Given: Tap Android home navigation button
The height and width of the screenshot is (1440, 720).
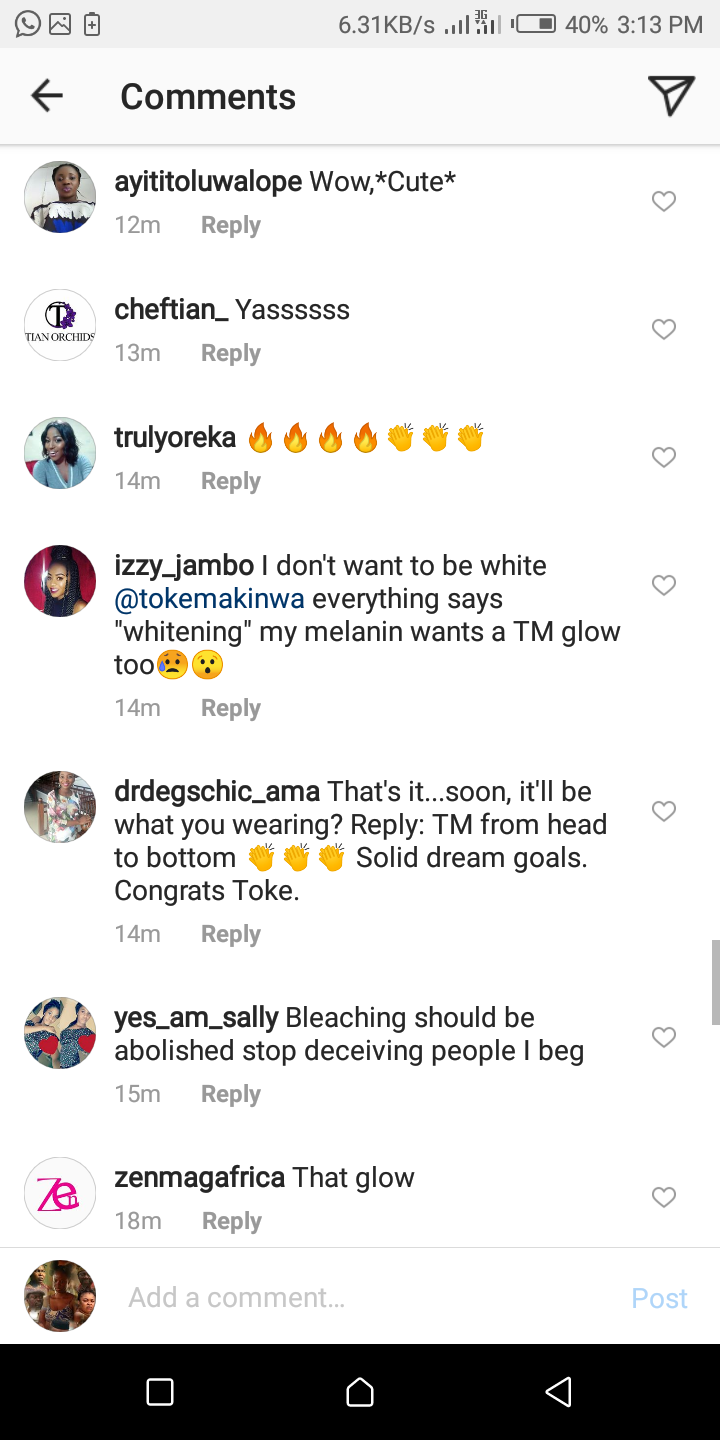Looking at the screenshot, I should point(360,1391).
